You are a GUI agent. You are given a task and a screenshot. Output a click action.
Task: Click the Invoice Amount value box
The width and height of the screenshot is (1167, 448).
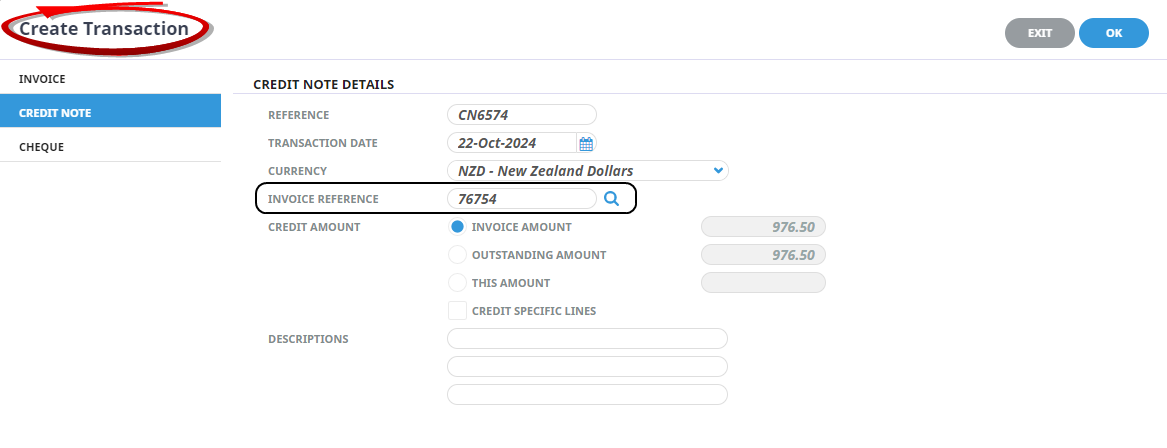click(x=764, y=227)
